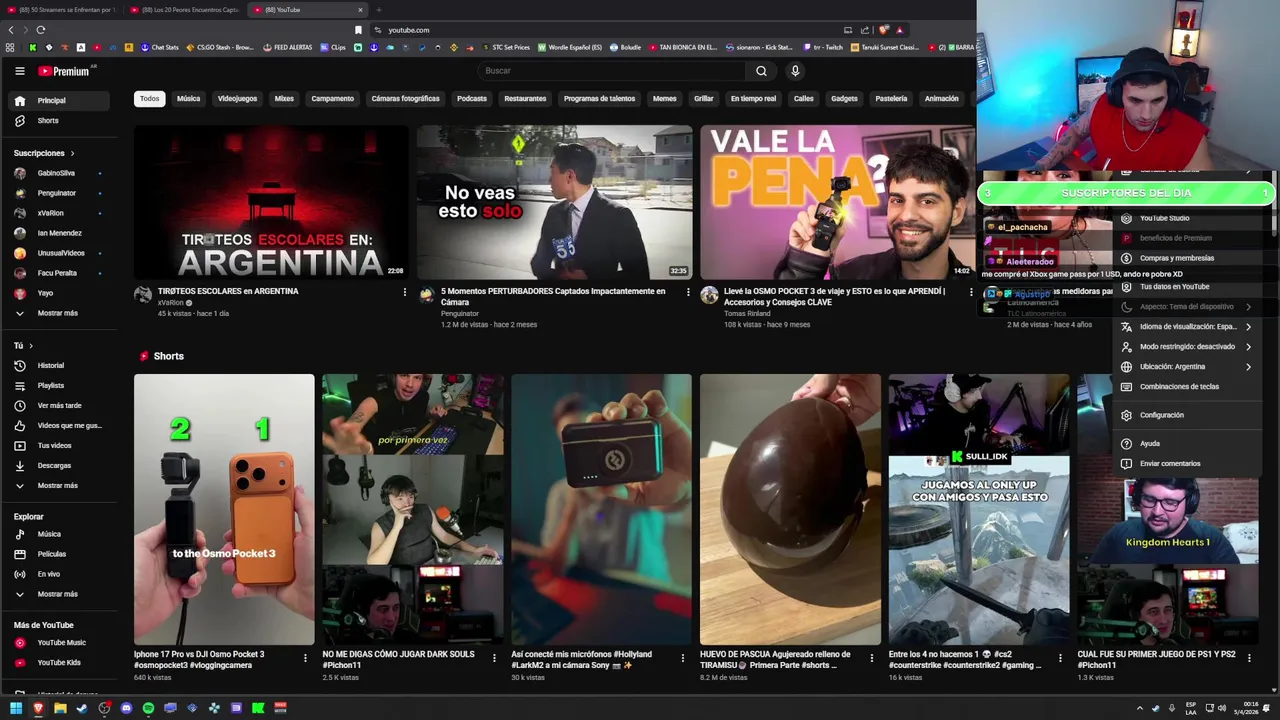Image resolution: width=1280 pixels, height=720 pixels.
Task: Click the bookmark icon in address bar
Action: 359,30
